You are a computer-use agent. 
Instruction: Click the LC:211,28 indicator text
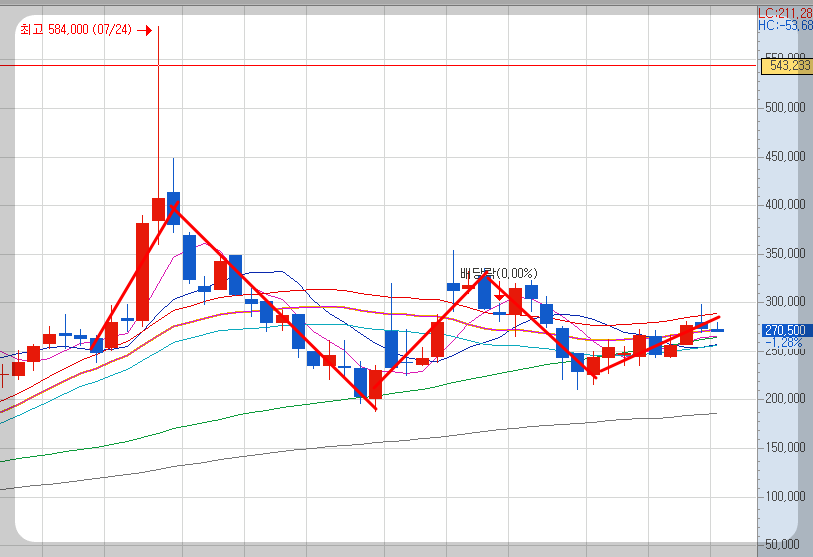785,13
